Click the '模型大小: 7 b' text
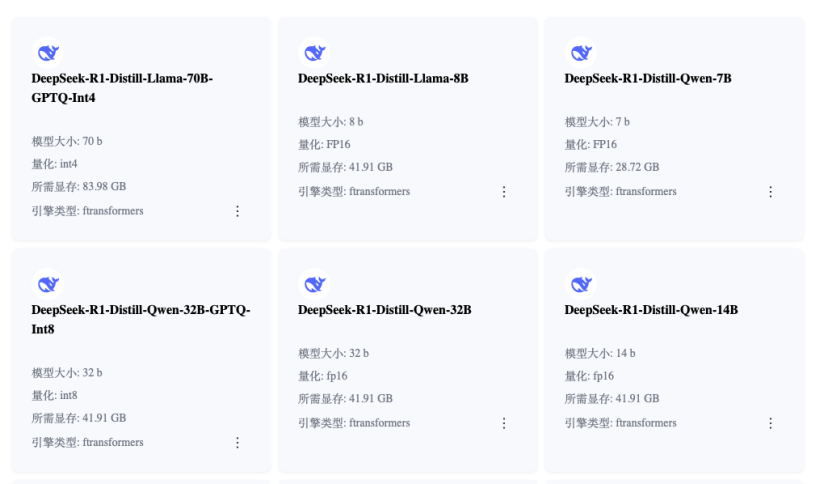 (597, 121)
